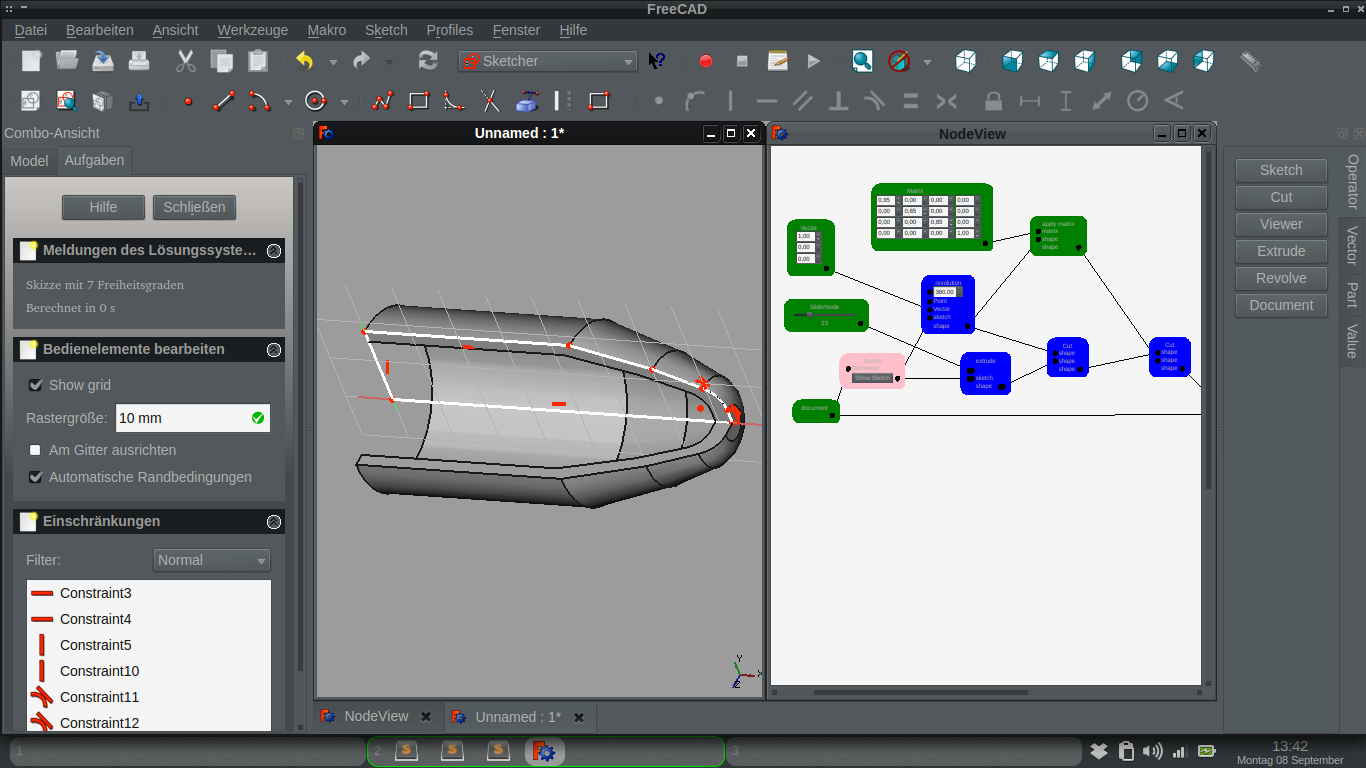Collapse the Meldungen des Lösungssystems section

pos(274,250)
